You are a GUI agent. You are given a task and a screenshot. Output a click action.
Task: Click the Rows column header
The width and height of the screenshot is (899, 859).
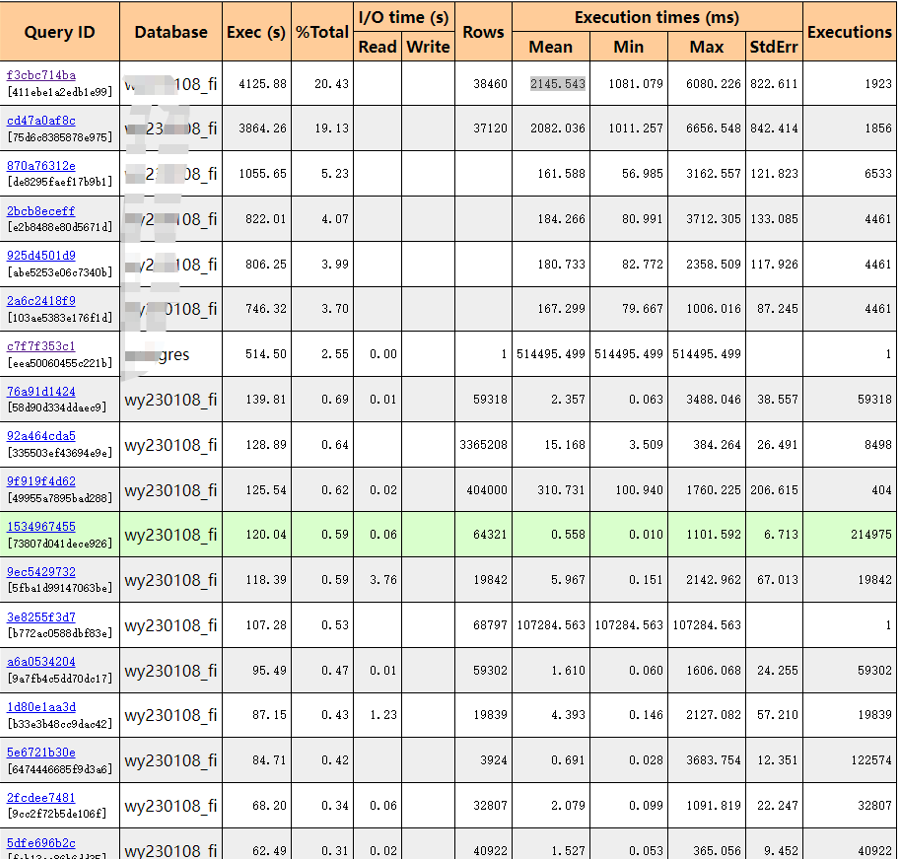point(483,32)
